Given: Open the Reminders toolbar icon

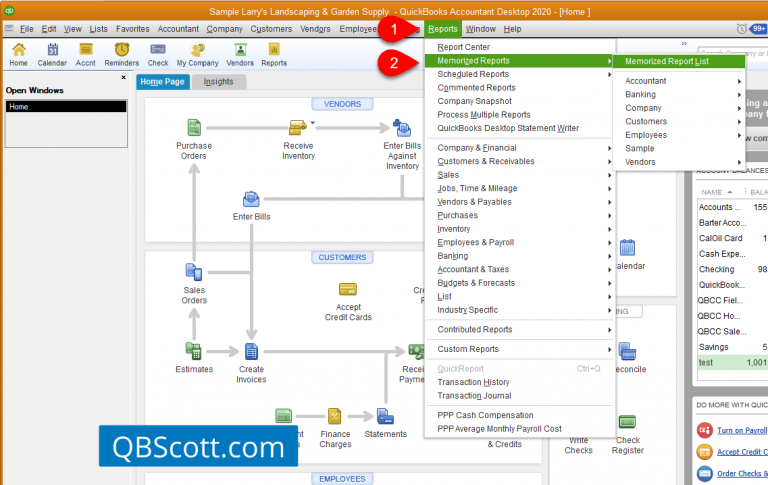Looking at the screenshot, I should (121, 54).
